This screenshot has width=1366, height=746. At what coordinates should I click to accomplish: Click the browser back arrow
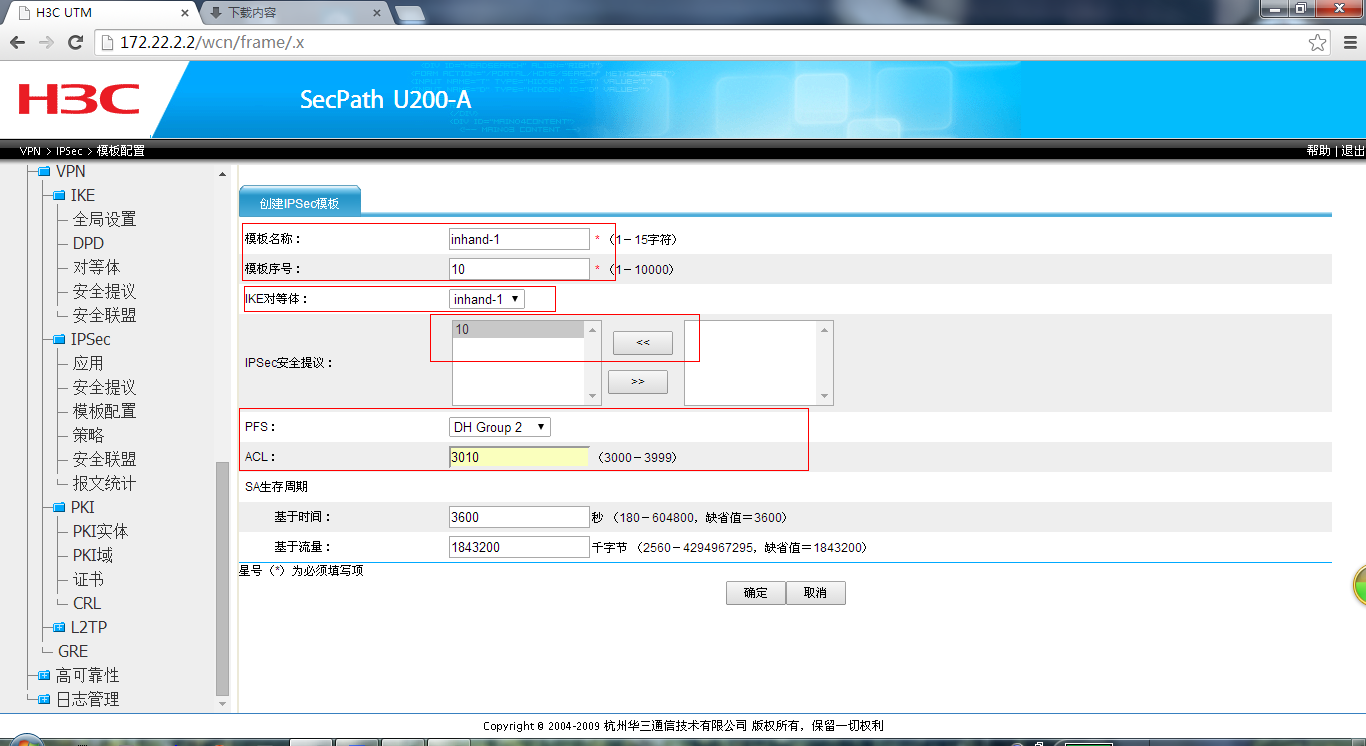tap(17, 42)
